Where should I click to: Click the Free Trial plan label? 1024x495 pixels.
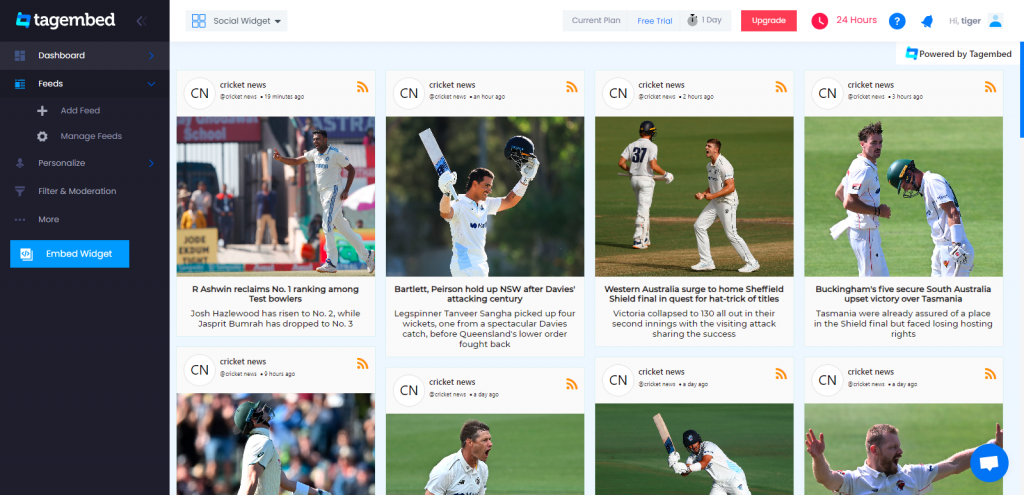(x=654, y=21)
